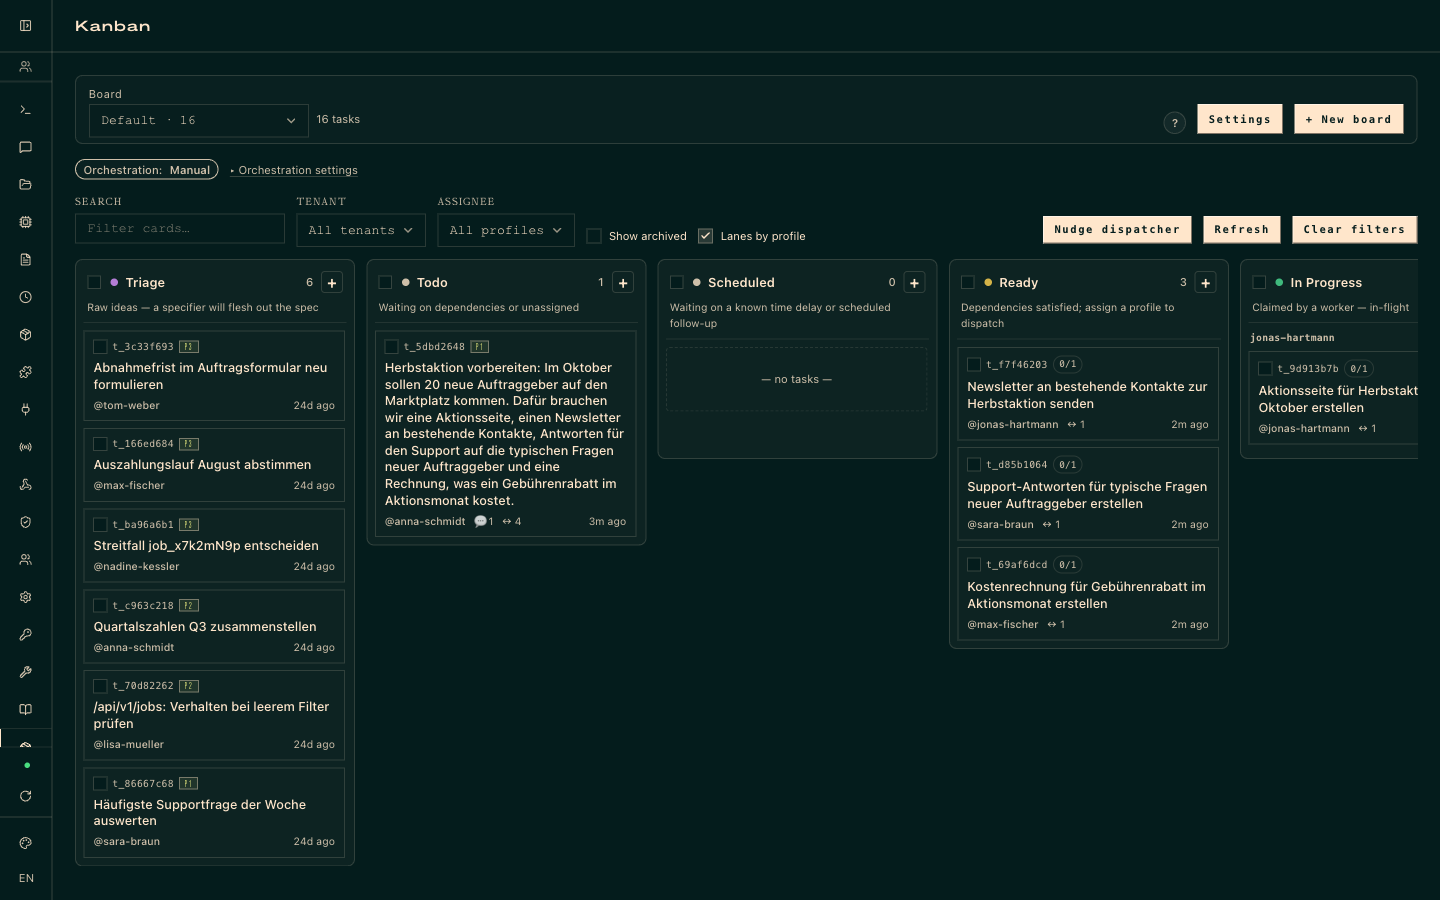This screenshot has width=1440, height=900.
Task: Add a task to Triage with plus
Action: pos(332,283)
